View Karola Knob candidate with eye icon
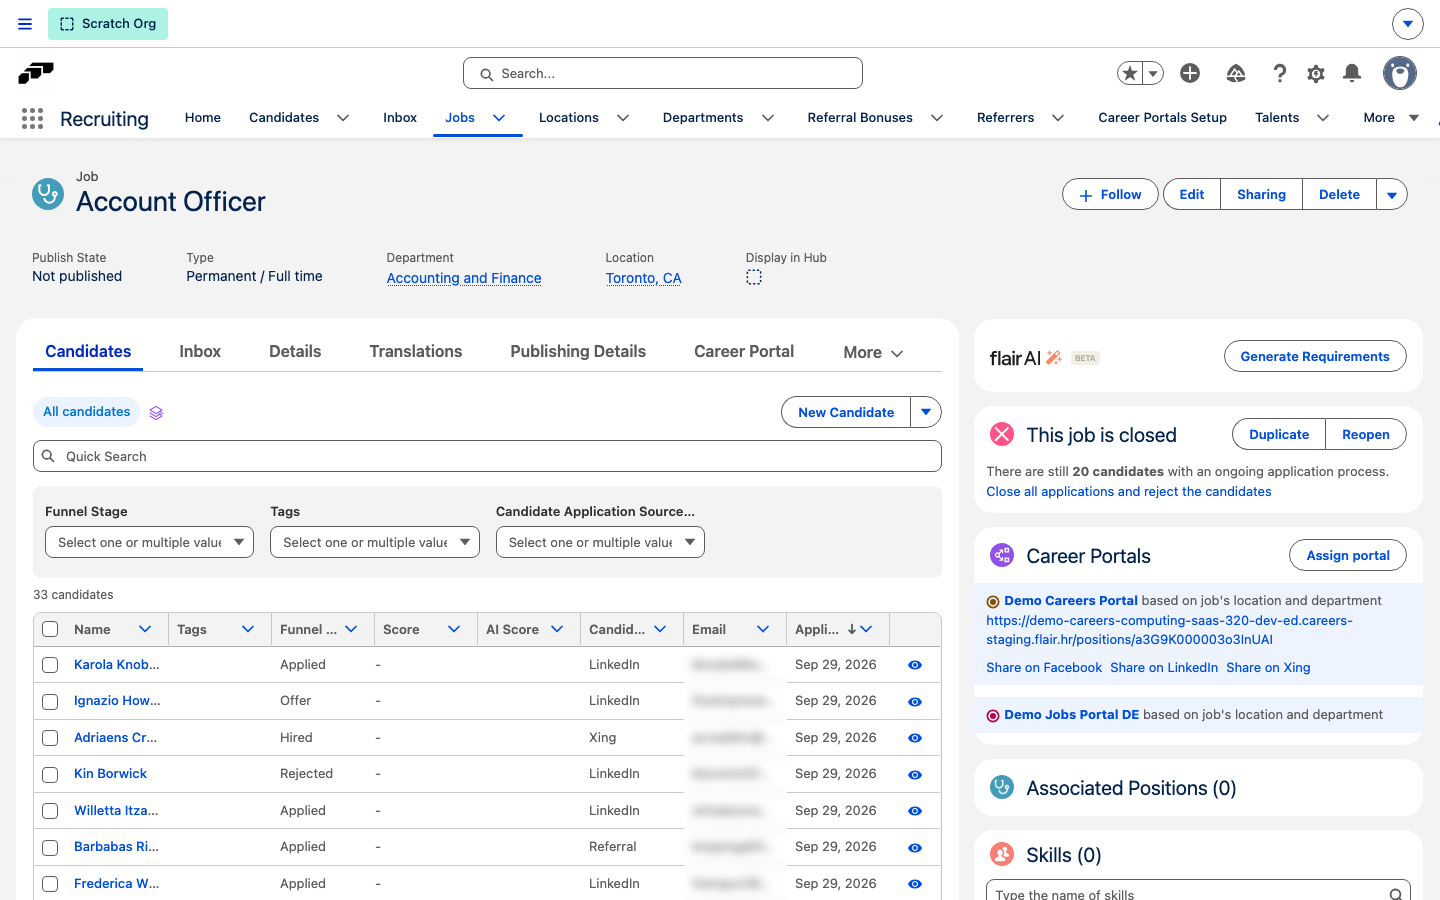The image size is (1440, 900). coord(915,665)
